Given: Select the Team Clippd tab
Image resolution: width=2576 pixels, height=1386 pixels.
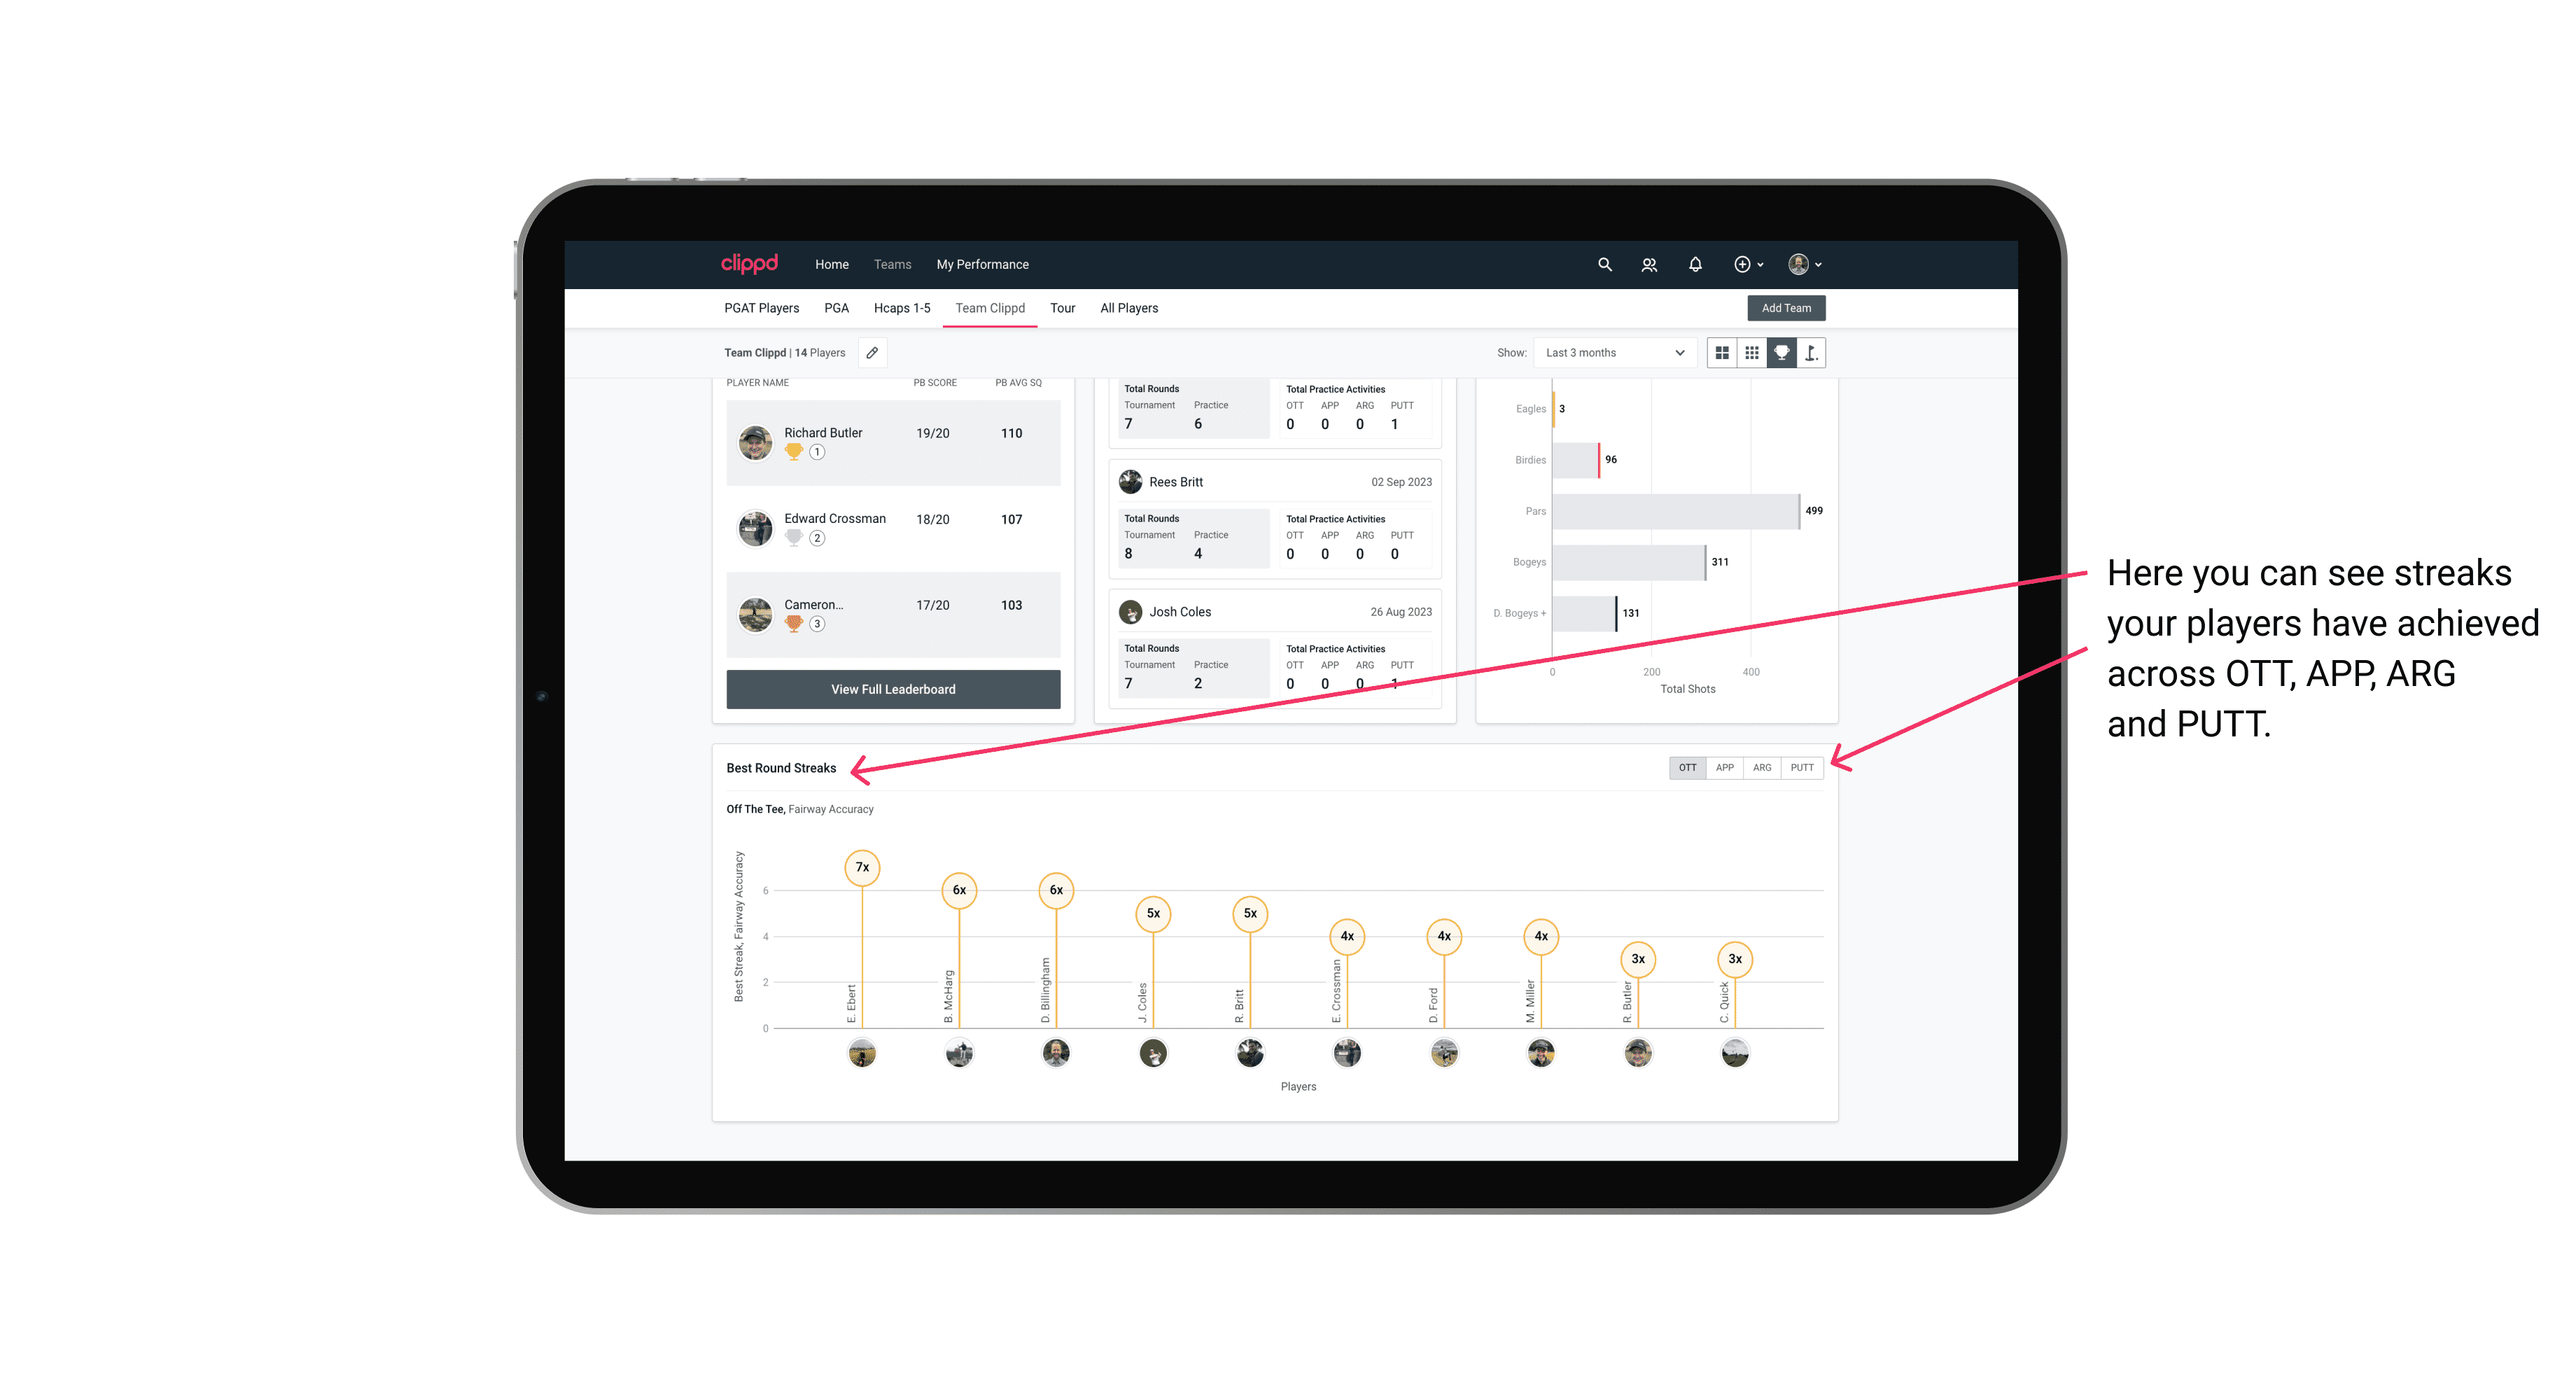Looking at the screenshot, I should (x=990, y=309).
